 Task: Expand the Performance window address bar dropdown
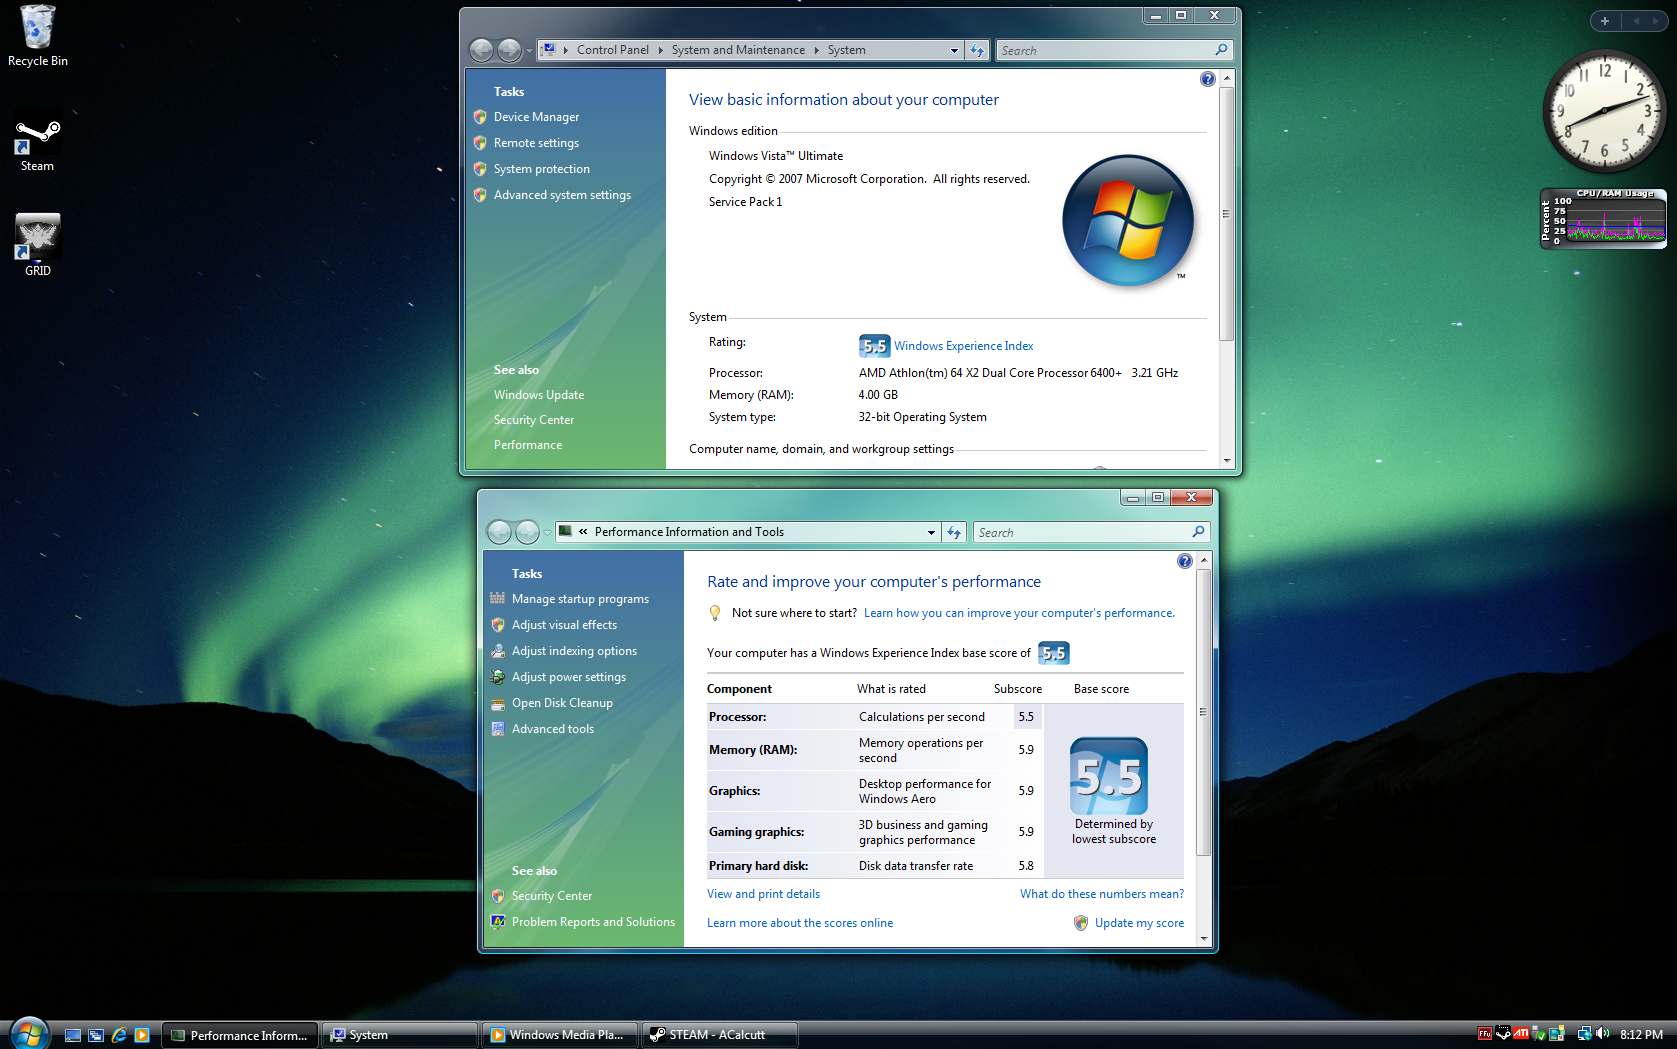931,532
